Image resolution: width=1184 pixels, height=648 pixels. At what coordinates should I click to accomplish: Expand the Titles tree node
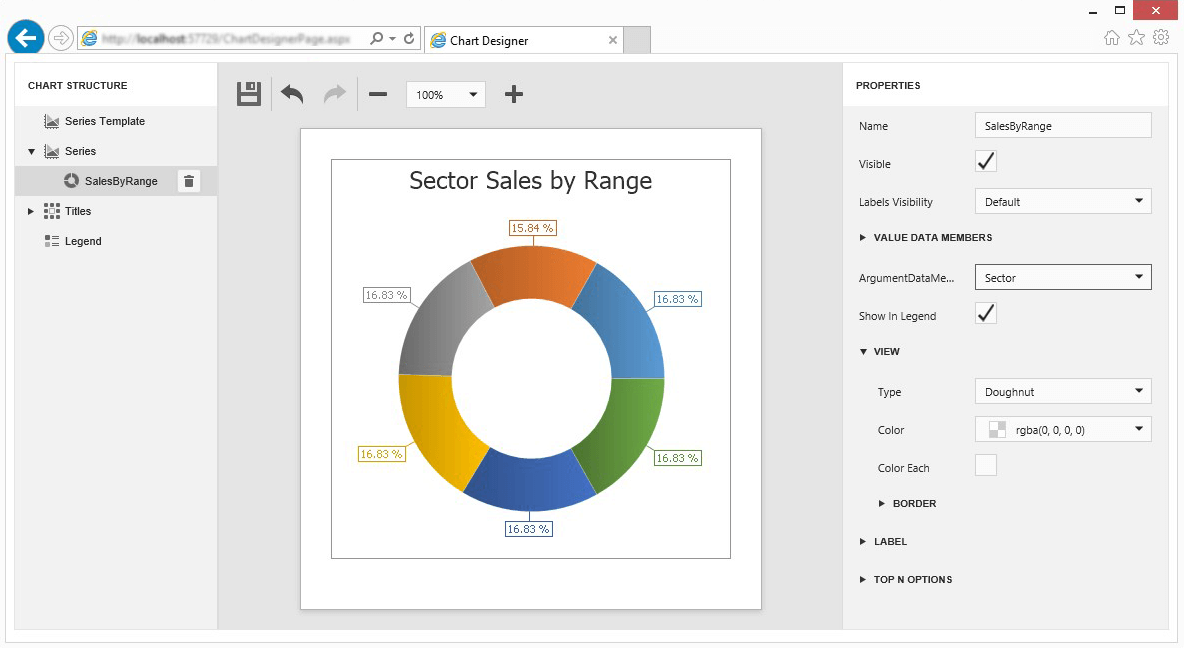coord(31,211)
